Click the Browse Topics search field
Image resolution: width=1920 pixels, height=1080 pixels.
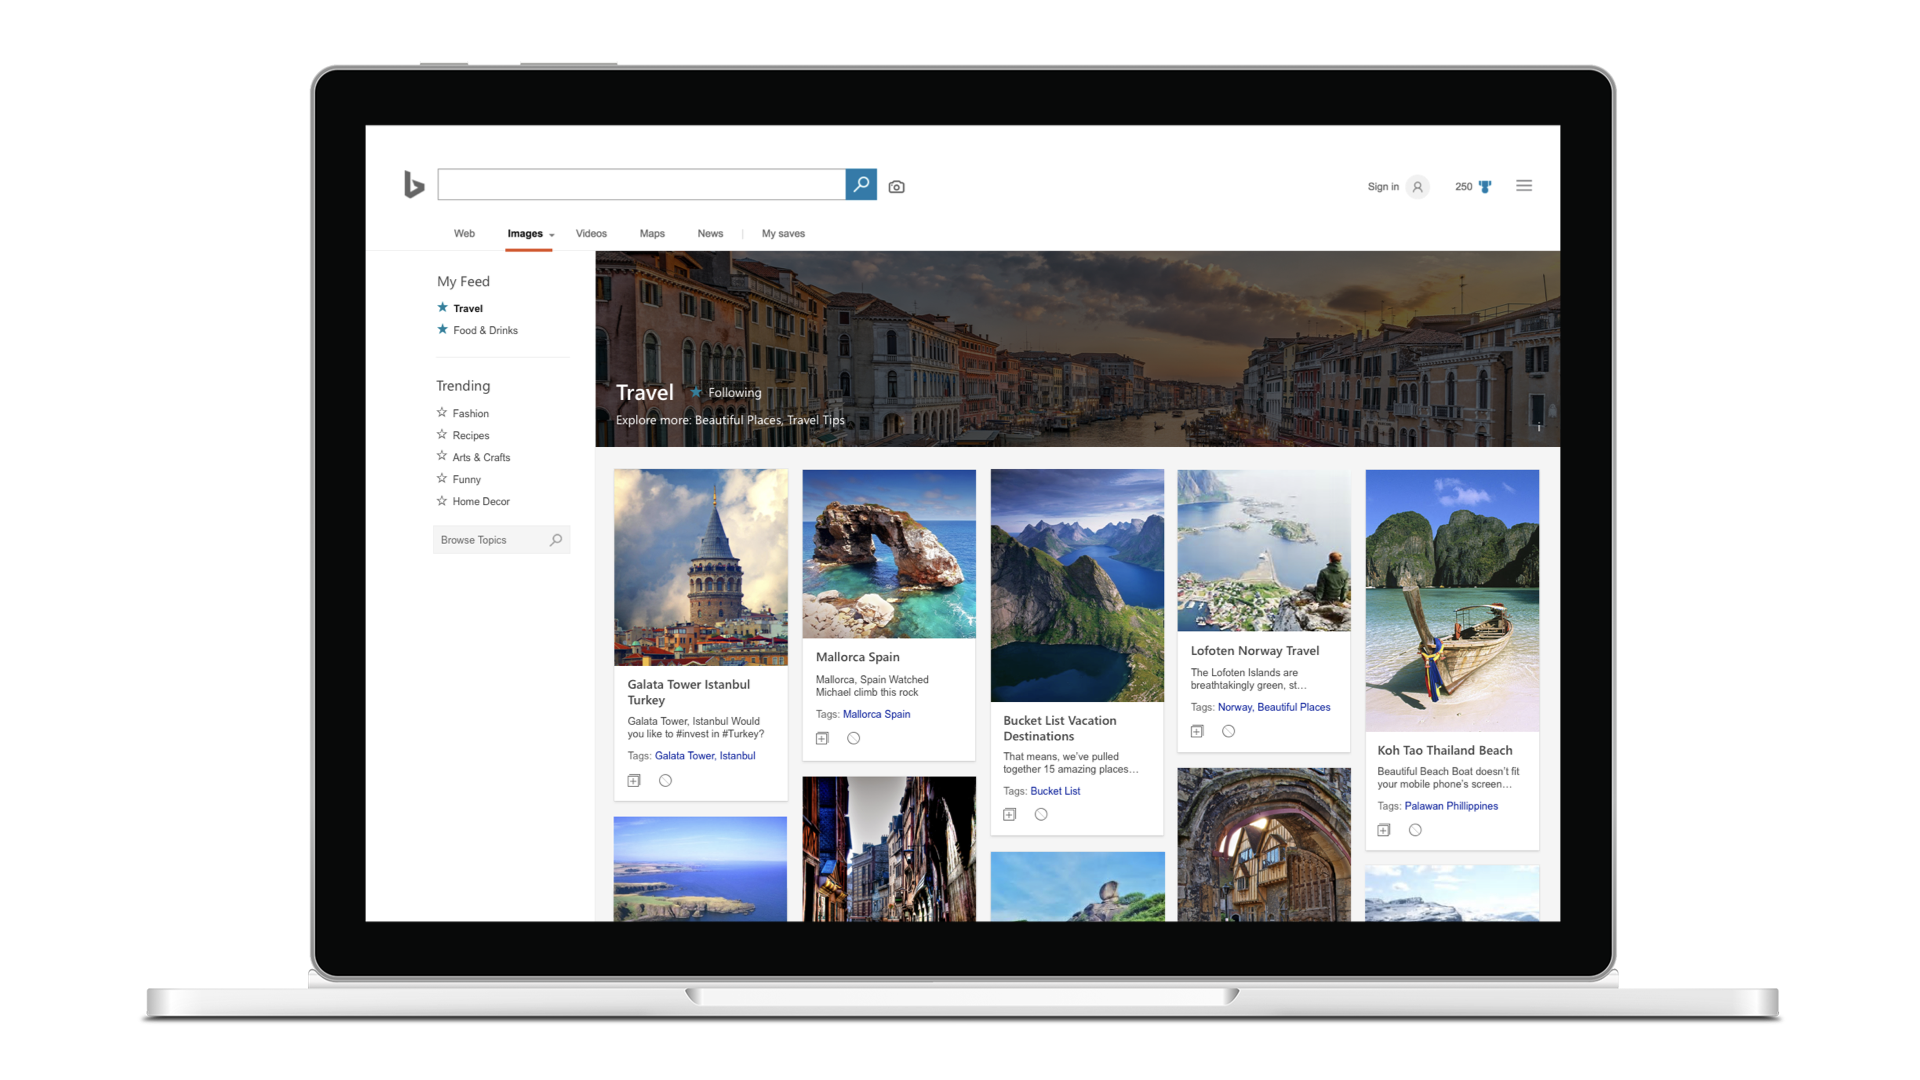[492, 540]
